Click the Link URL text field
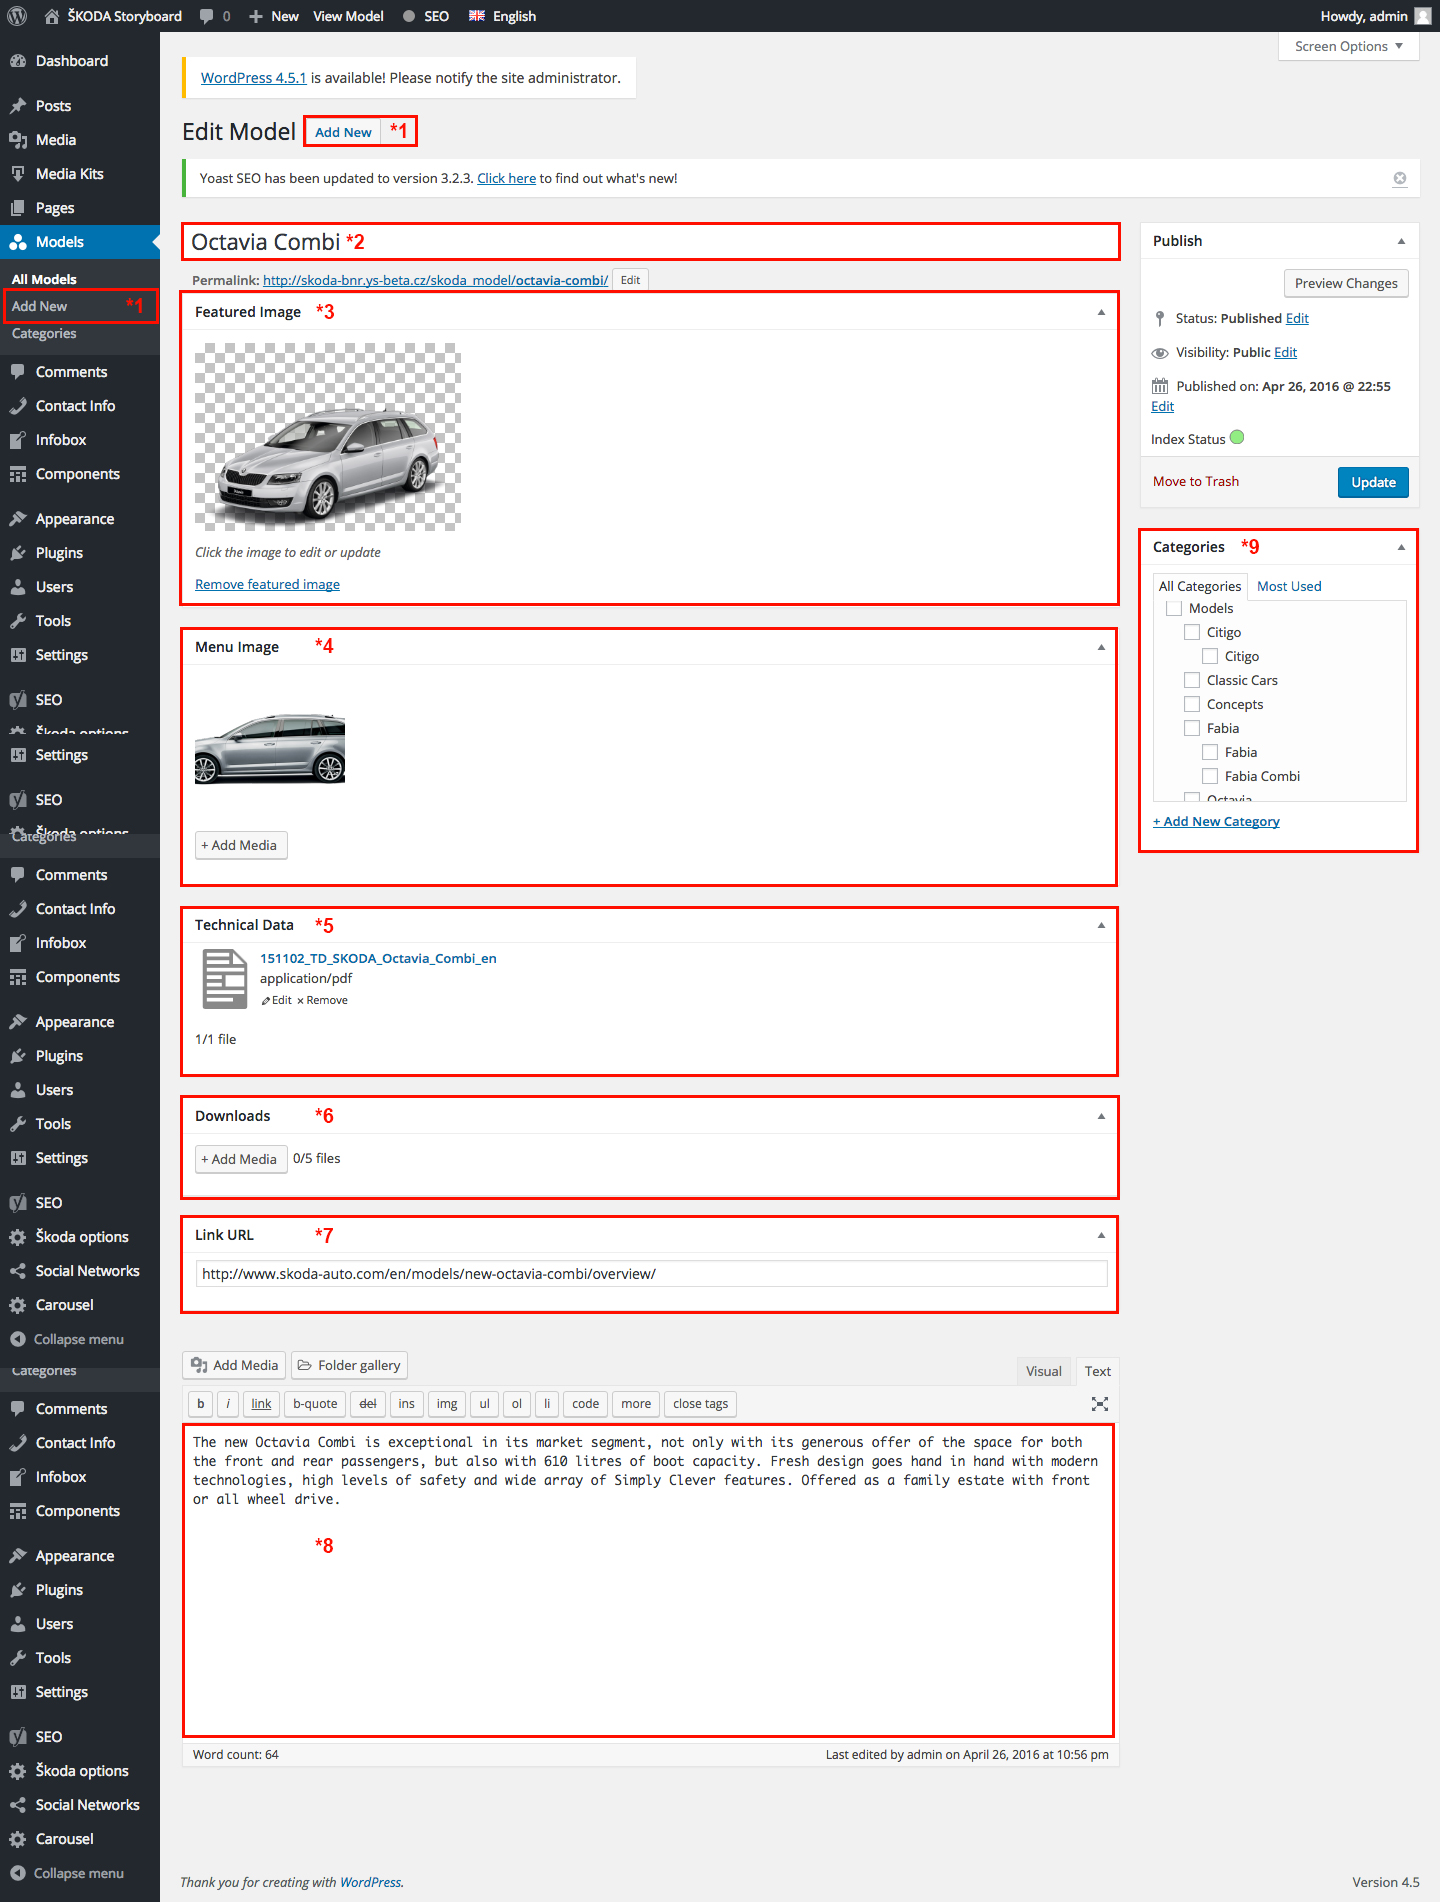Viewport: 1440px width, 1902px height. click(x=652, y=1274)
